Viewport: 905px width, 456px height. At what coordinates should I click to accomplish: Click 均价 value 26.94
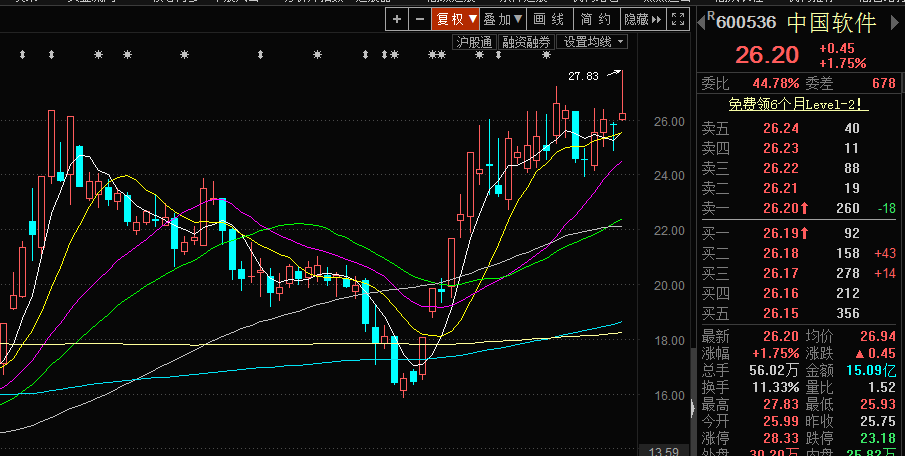[877, 336]
